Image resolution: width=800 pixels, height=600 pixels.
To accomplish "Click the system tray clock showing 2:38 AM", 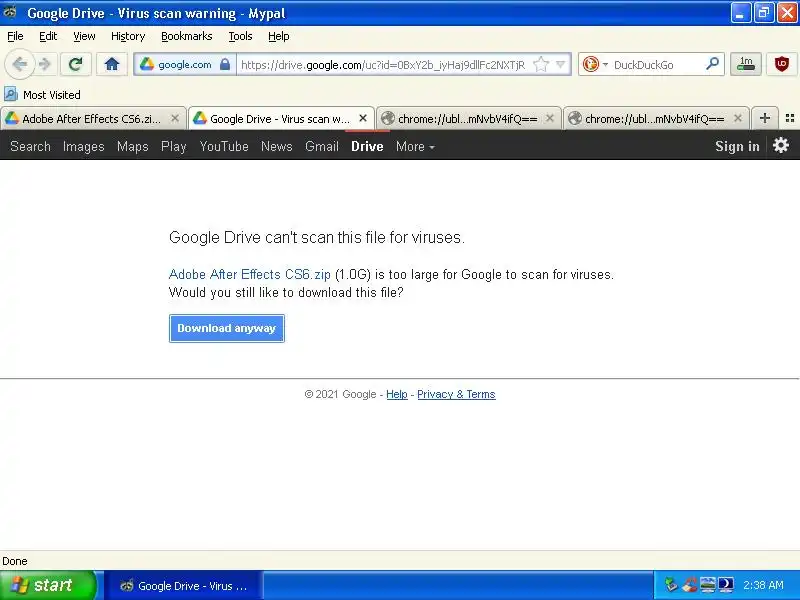I will [763, 585].
